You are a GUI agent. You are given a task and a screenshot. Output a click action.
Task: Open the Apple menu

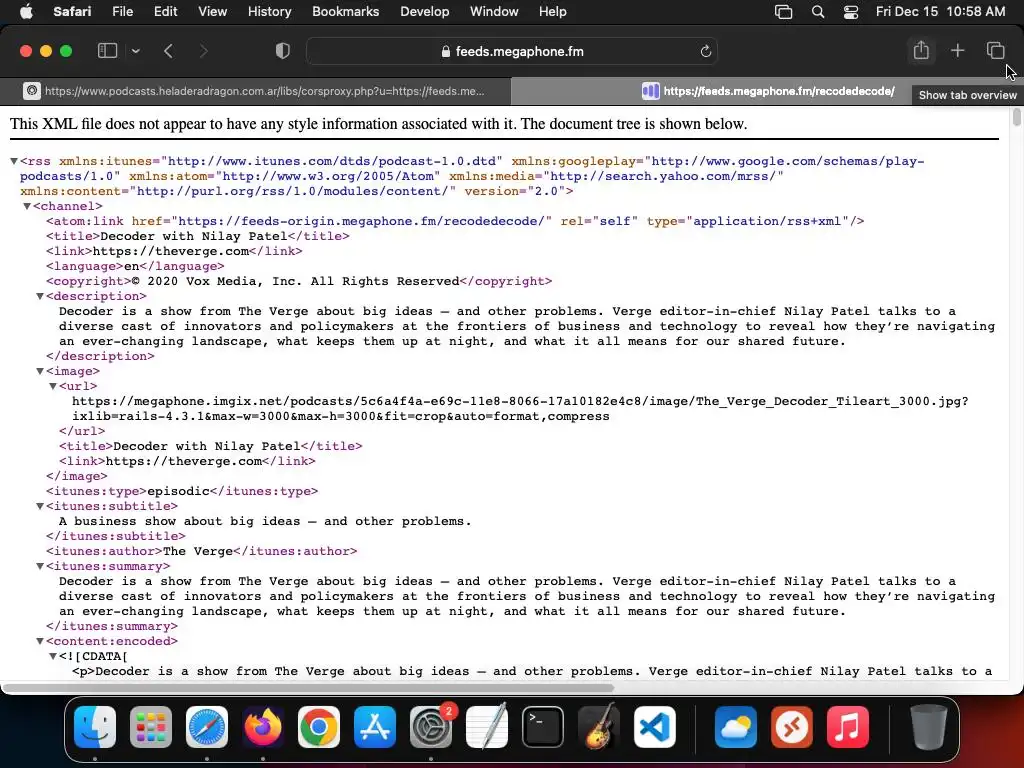click(26, 11)
